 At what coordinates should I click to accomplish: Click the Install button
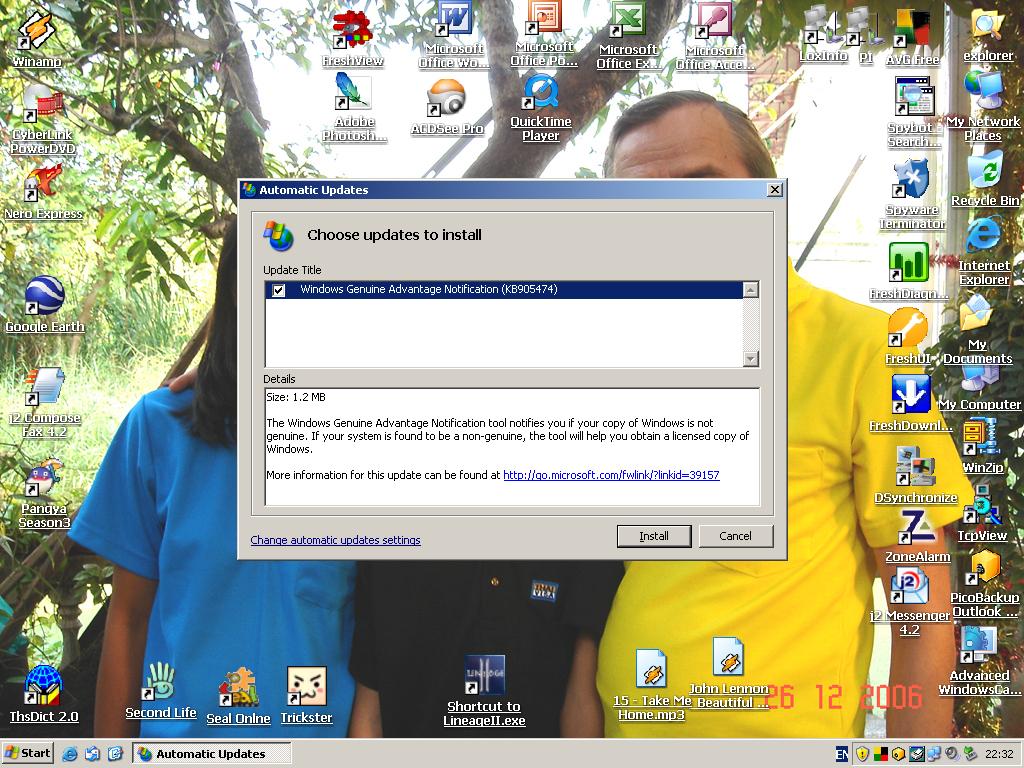point(654,536)
